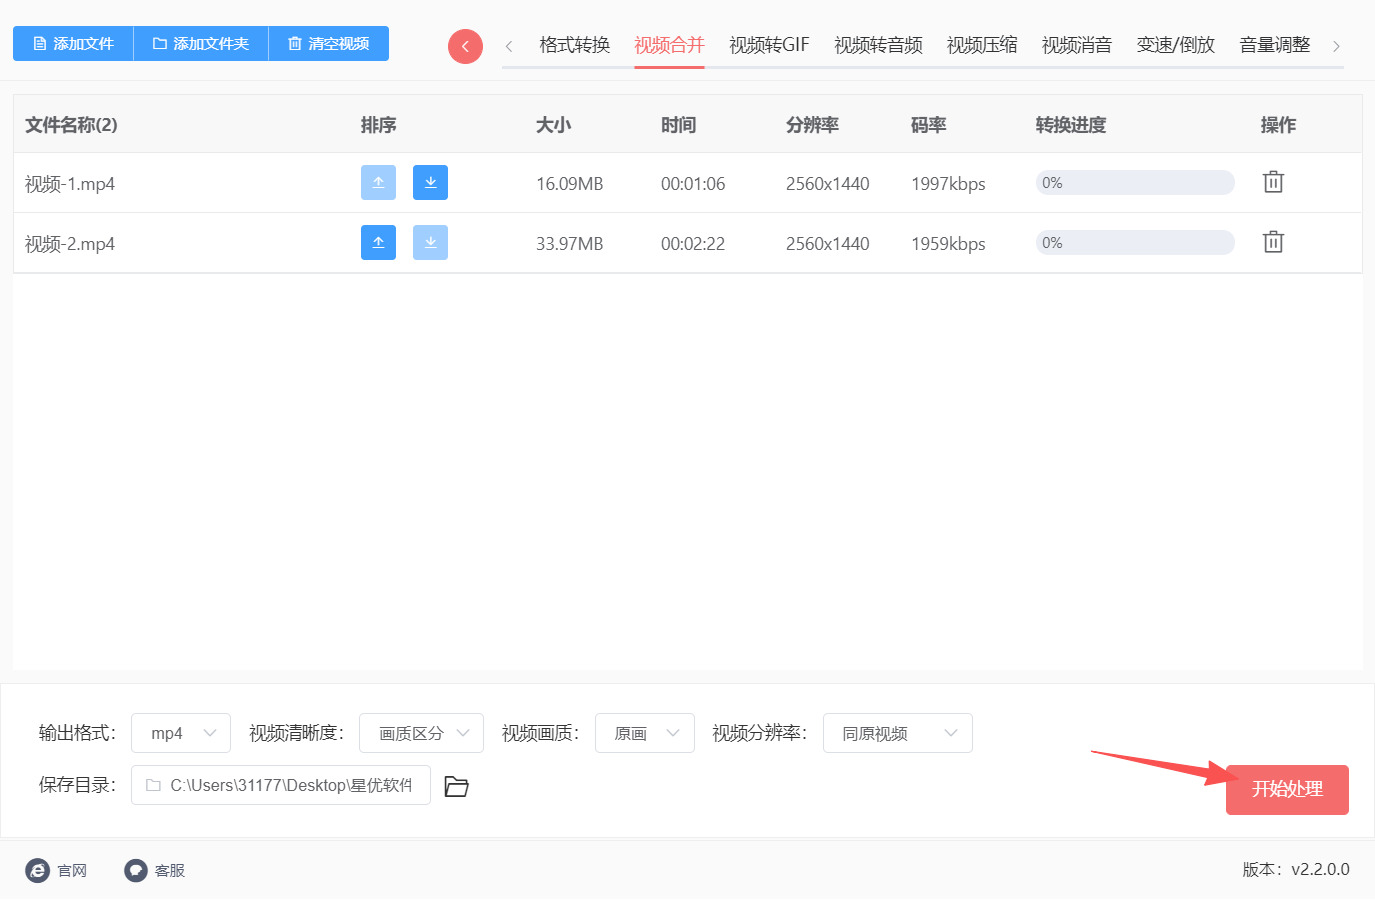Move 视频-1.mp4 up in order

(378, 182)
